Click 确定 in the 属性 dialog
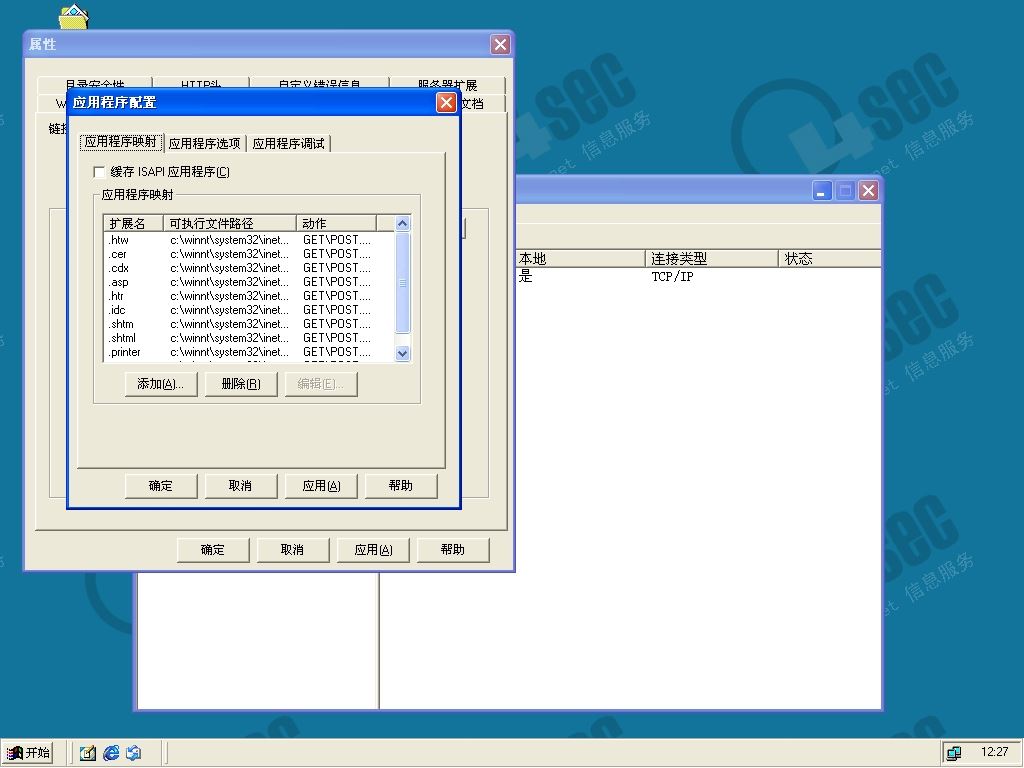Viewport: 1024px width, 768px height. pos(213,550)
